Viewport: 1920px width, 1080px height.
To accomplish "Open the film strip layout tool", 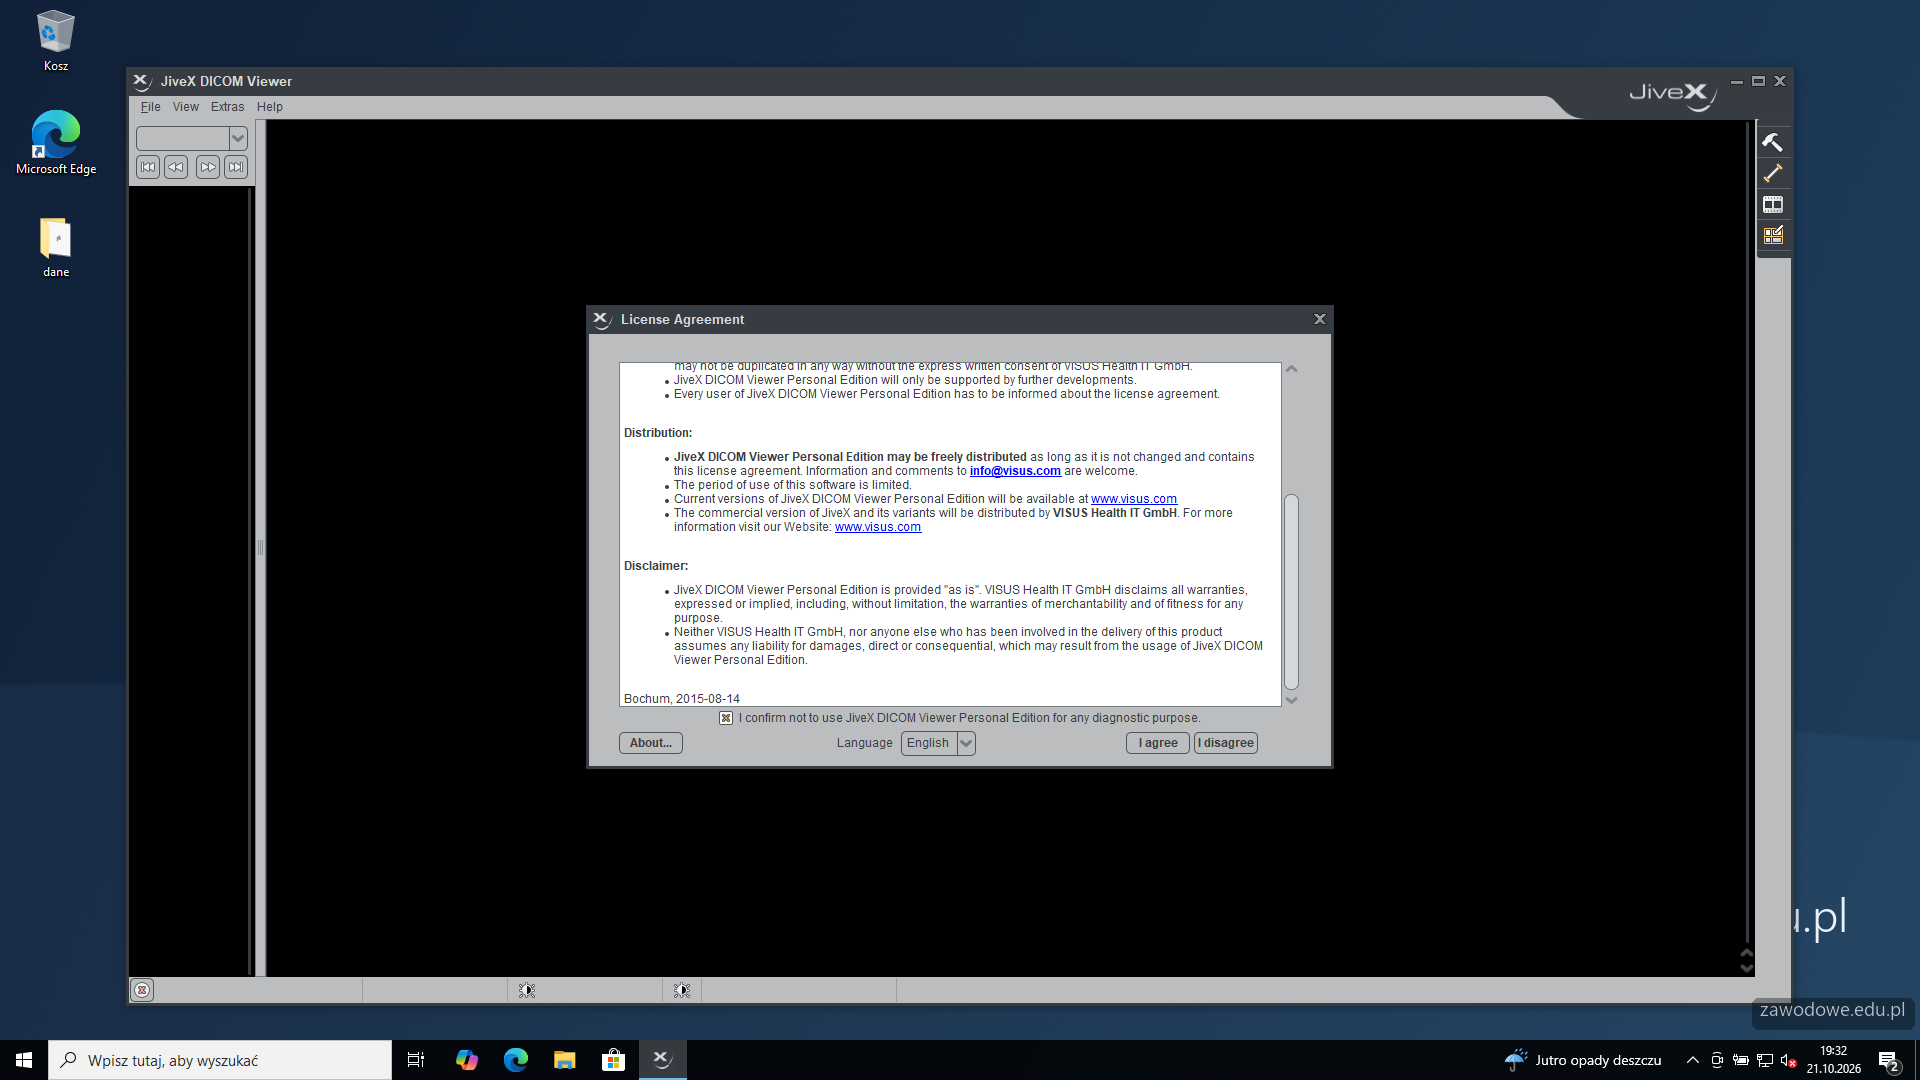I will [x=1772, y=204].
